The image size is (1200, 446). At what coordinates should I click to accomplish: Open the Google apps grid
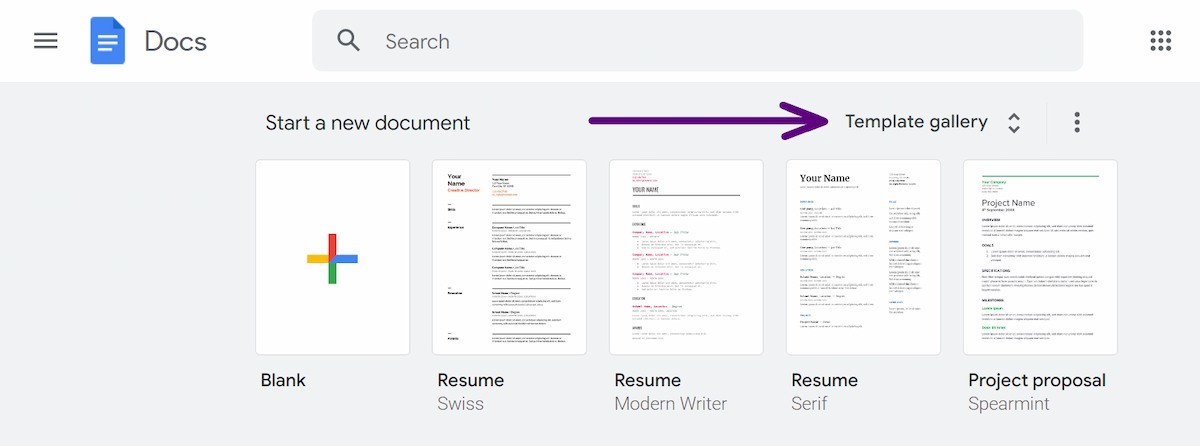pos(1160,41)
